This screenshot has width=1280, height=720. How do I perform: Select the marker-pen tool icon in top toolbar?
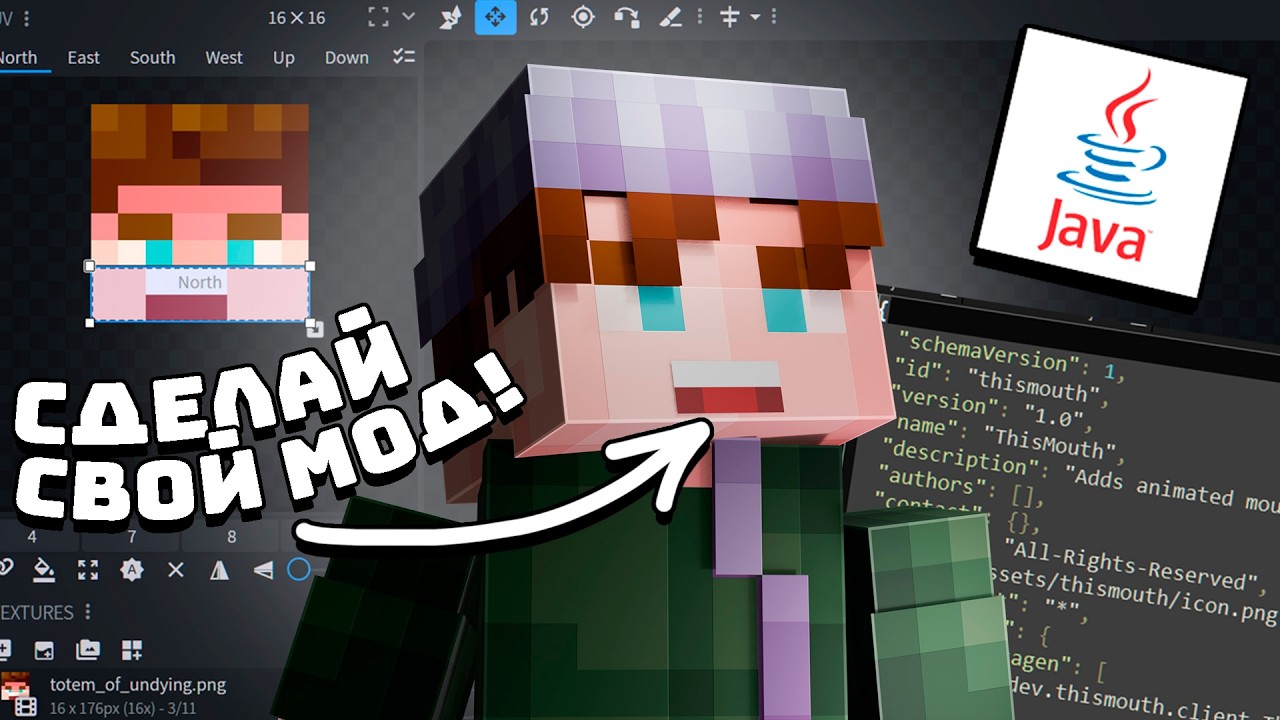tap(671, 17)
